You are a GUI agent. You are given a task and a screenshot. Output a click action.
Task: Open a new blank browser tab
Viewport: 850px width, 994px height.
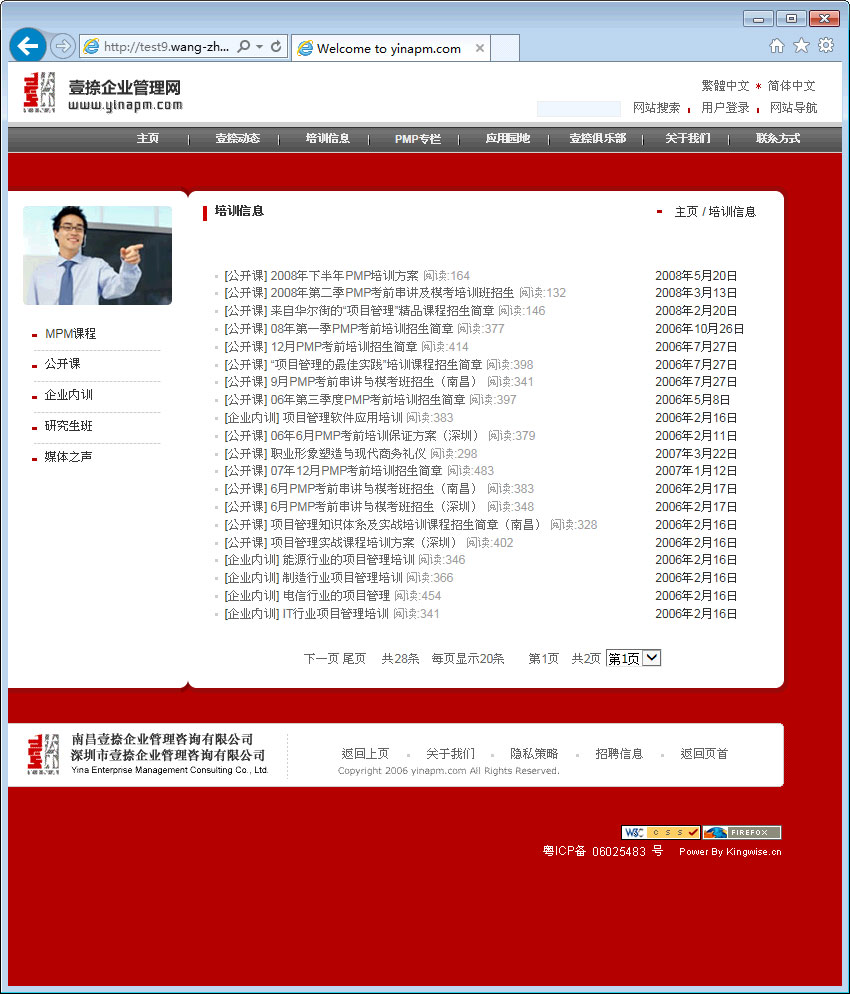click(505, 48)
